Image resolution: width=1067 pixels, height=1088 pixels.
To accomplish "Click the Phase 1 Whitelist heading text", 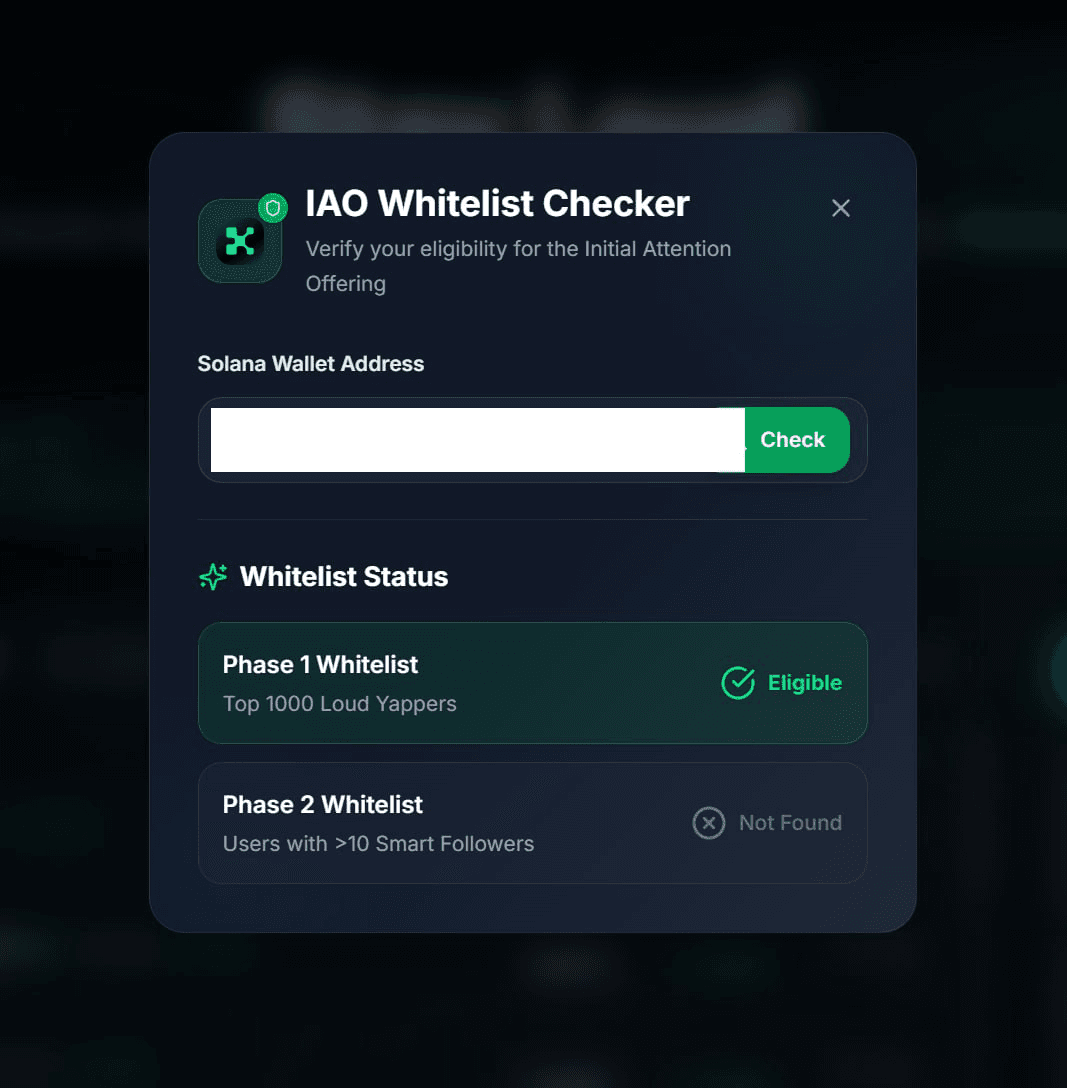I will [321, 665].
